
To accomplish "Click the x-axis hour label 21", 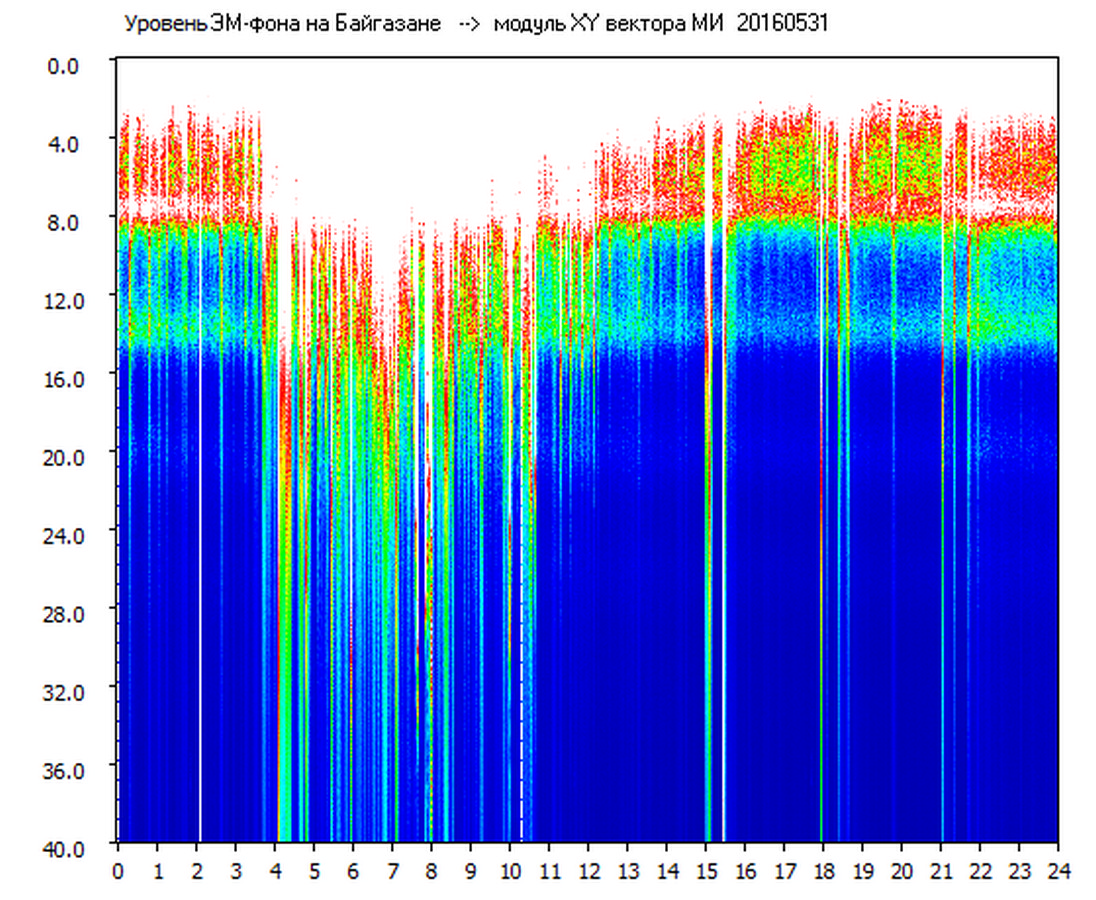I will click(x=941, y=871).
